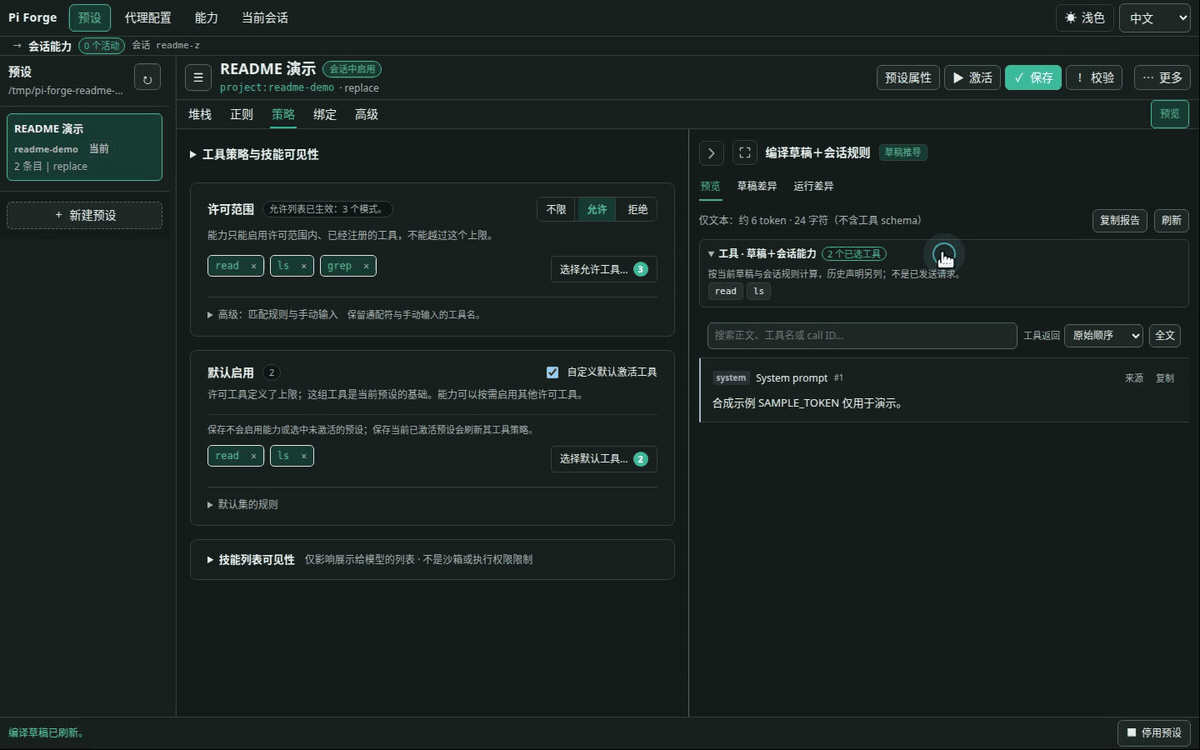Screen dimensions: 1200x750
Task: Click the Pi Forge app title
Action: 33,18
